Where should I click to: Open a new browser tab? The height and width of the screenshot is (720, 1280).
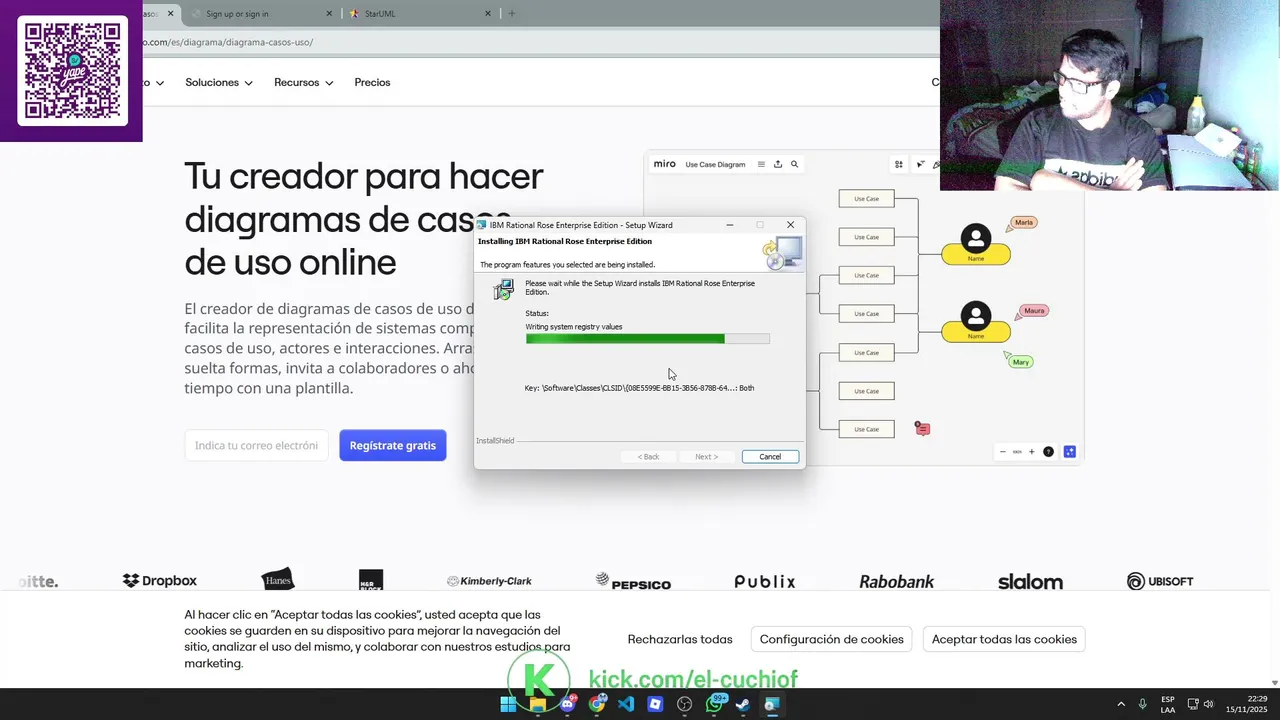[512, 14]
